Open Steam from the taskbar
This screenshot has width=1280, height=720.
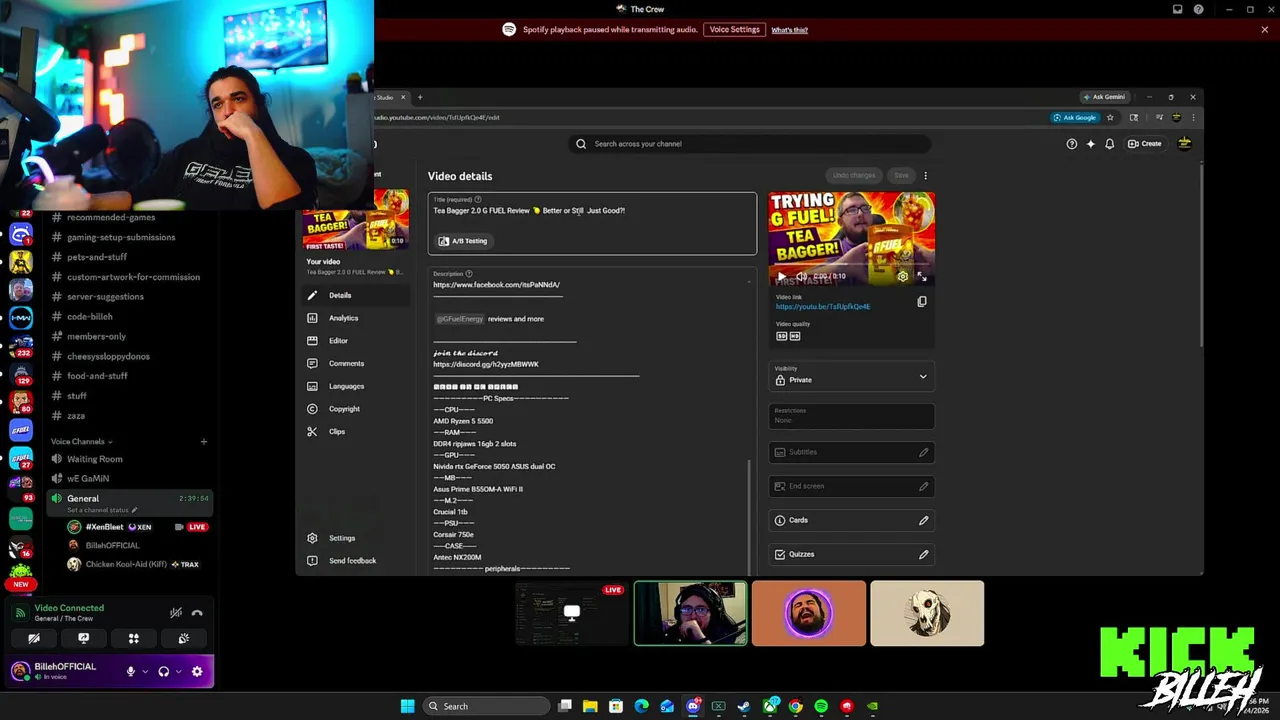pos(744,706)
